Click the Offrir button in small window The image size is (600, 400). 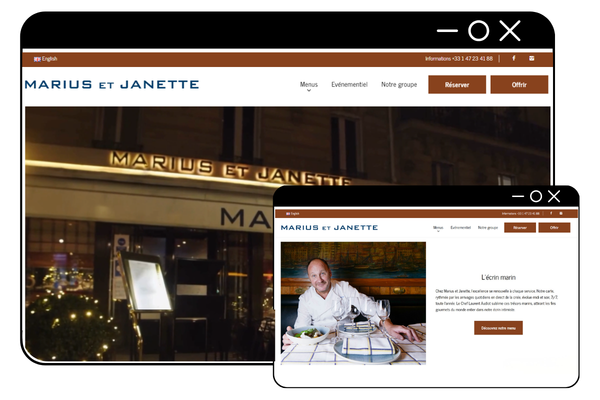[554, 227]
